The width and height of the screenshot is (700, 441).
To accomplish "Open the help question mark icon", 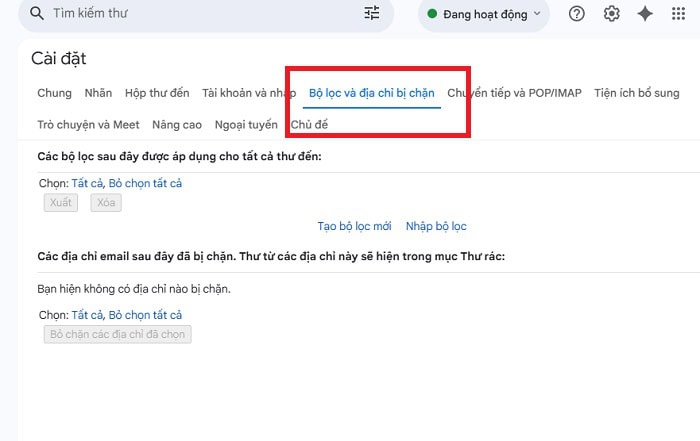I will (x=576, y=14).
